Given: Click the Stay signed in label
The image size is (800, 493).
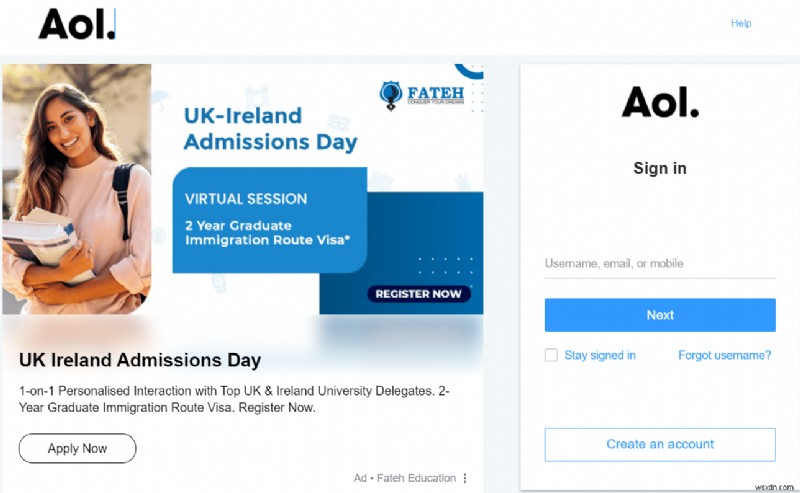Looking at the screenshot, I should (x=600, y=355).
